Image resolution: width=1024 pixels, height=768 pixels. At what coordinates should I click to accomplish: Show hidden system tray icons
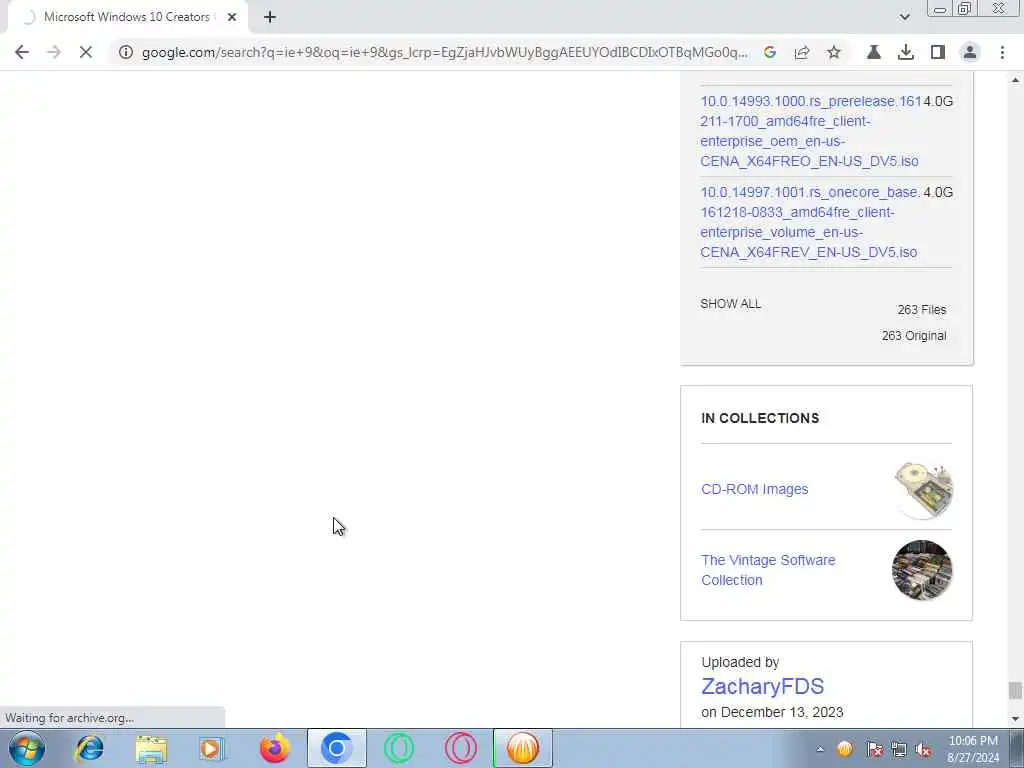(820, 749)
